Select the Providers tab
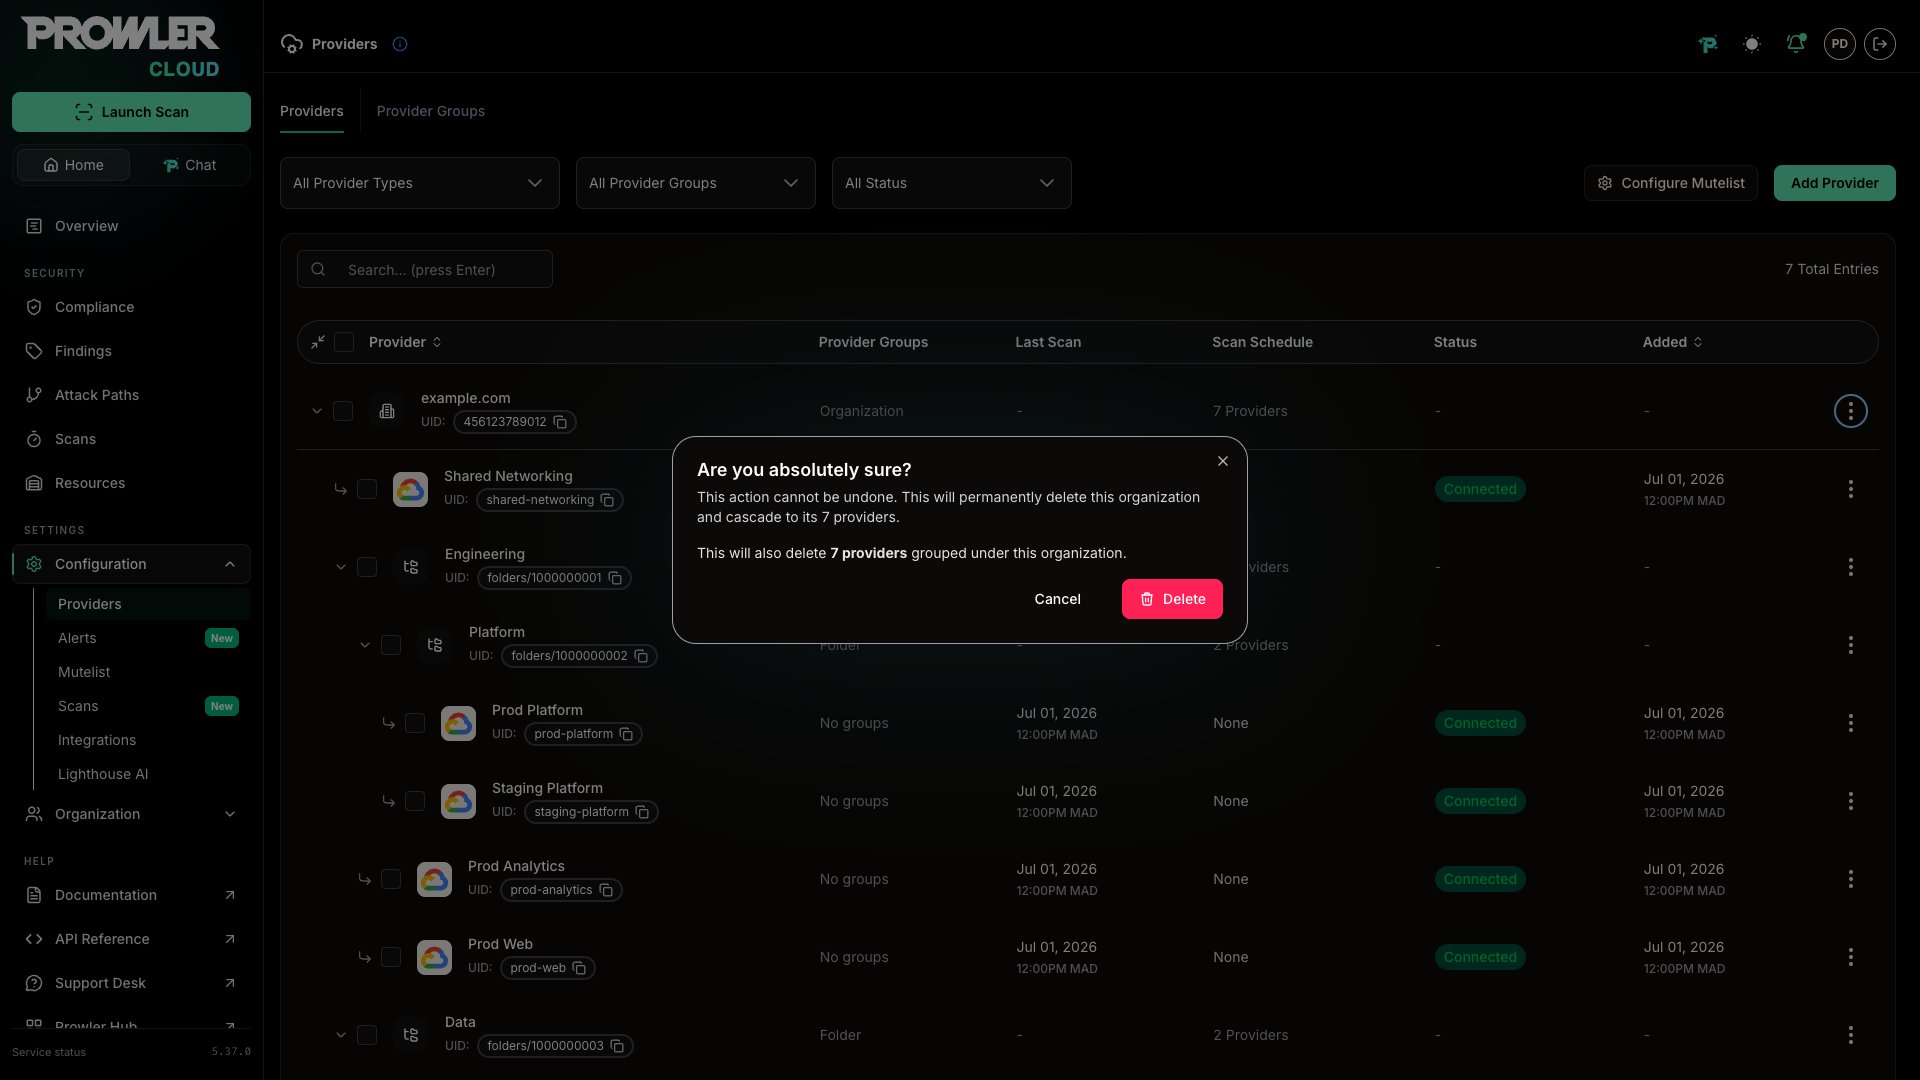1920x1080 pixels. click(x=312, y=111)
